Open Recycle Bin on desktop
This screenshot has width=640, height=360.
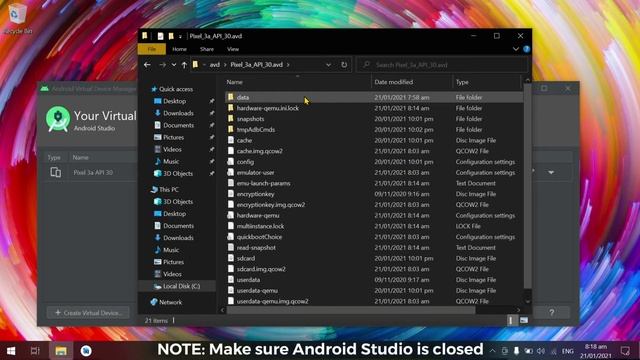point(17,18)
